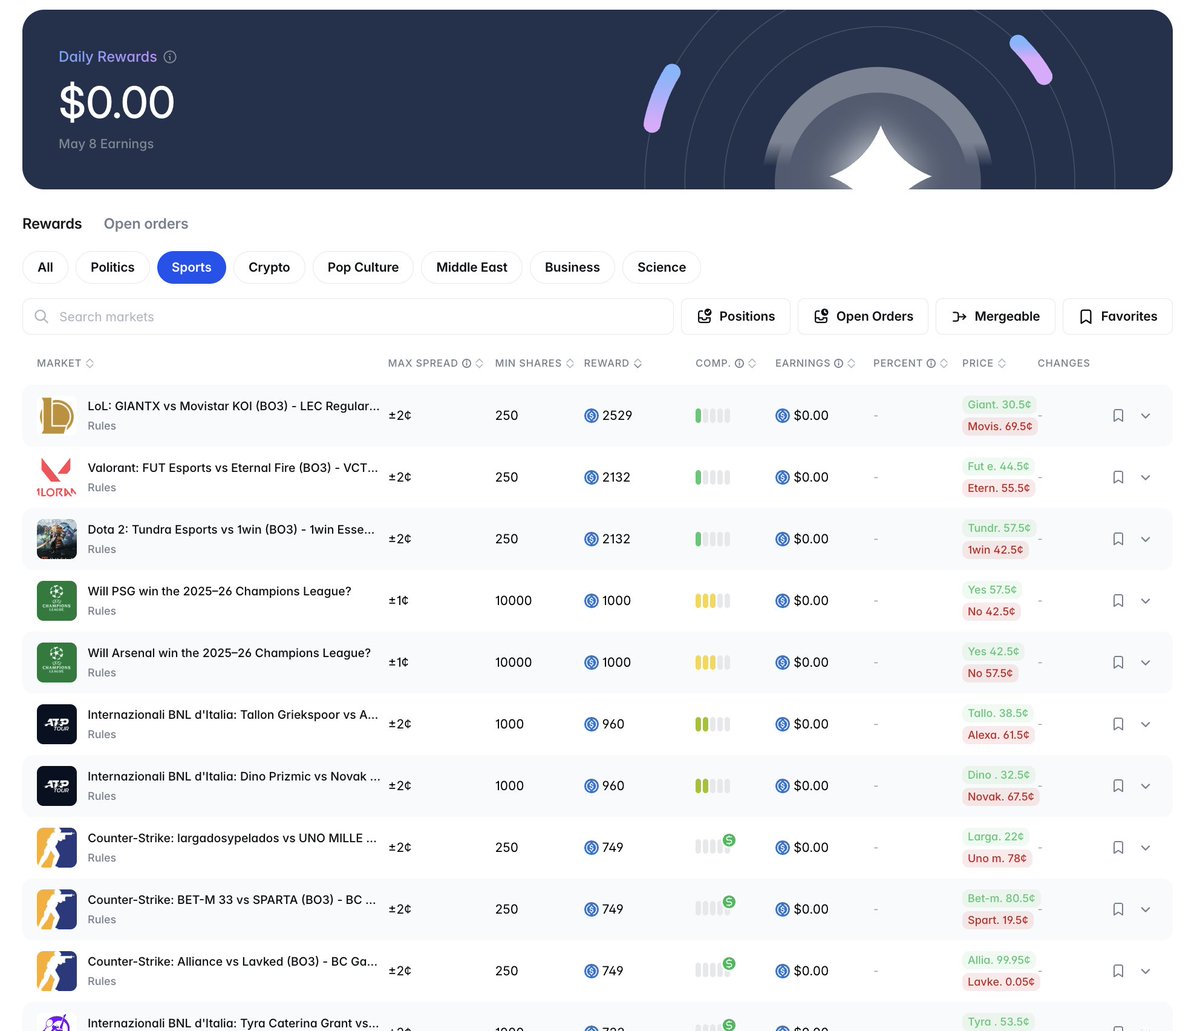Click competition bar for PSG market

[x=713, y=601]
